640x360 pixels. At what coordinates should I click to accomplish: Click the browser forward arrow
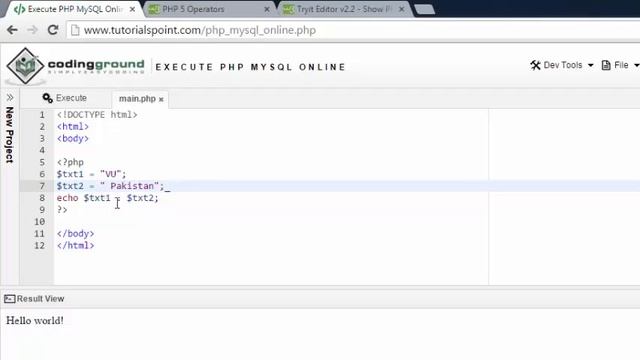tap(32, 30)
